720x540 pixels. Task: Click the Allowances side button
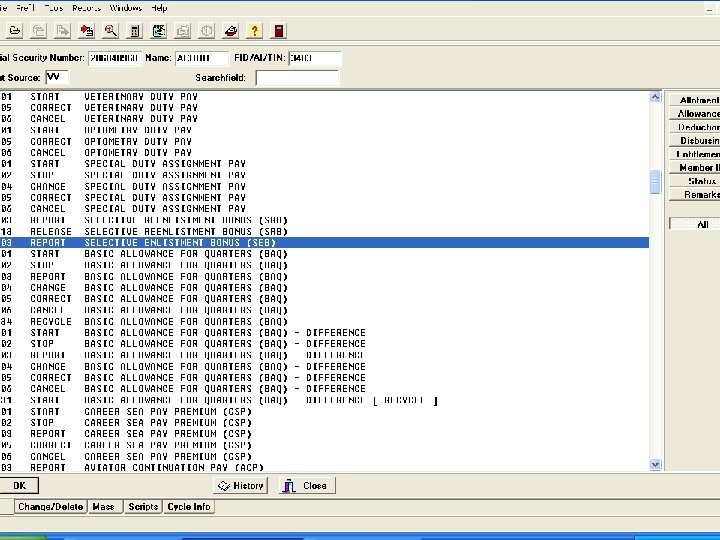coord(695,113)
